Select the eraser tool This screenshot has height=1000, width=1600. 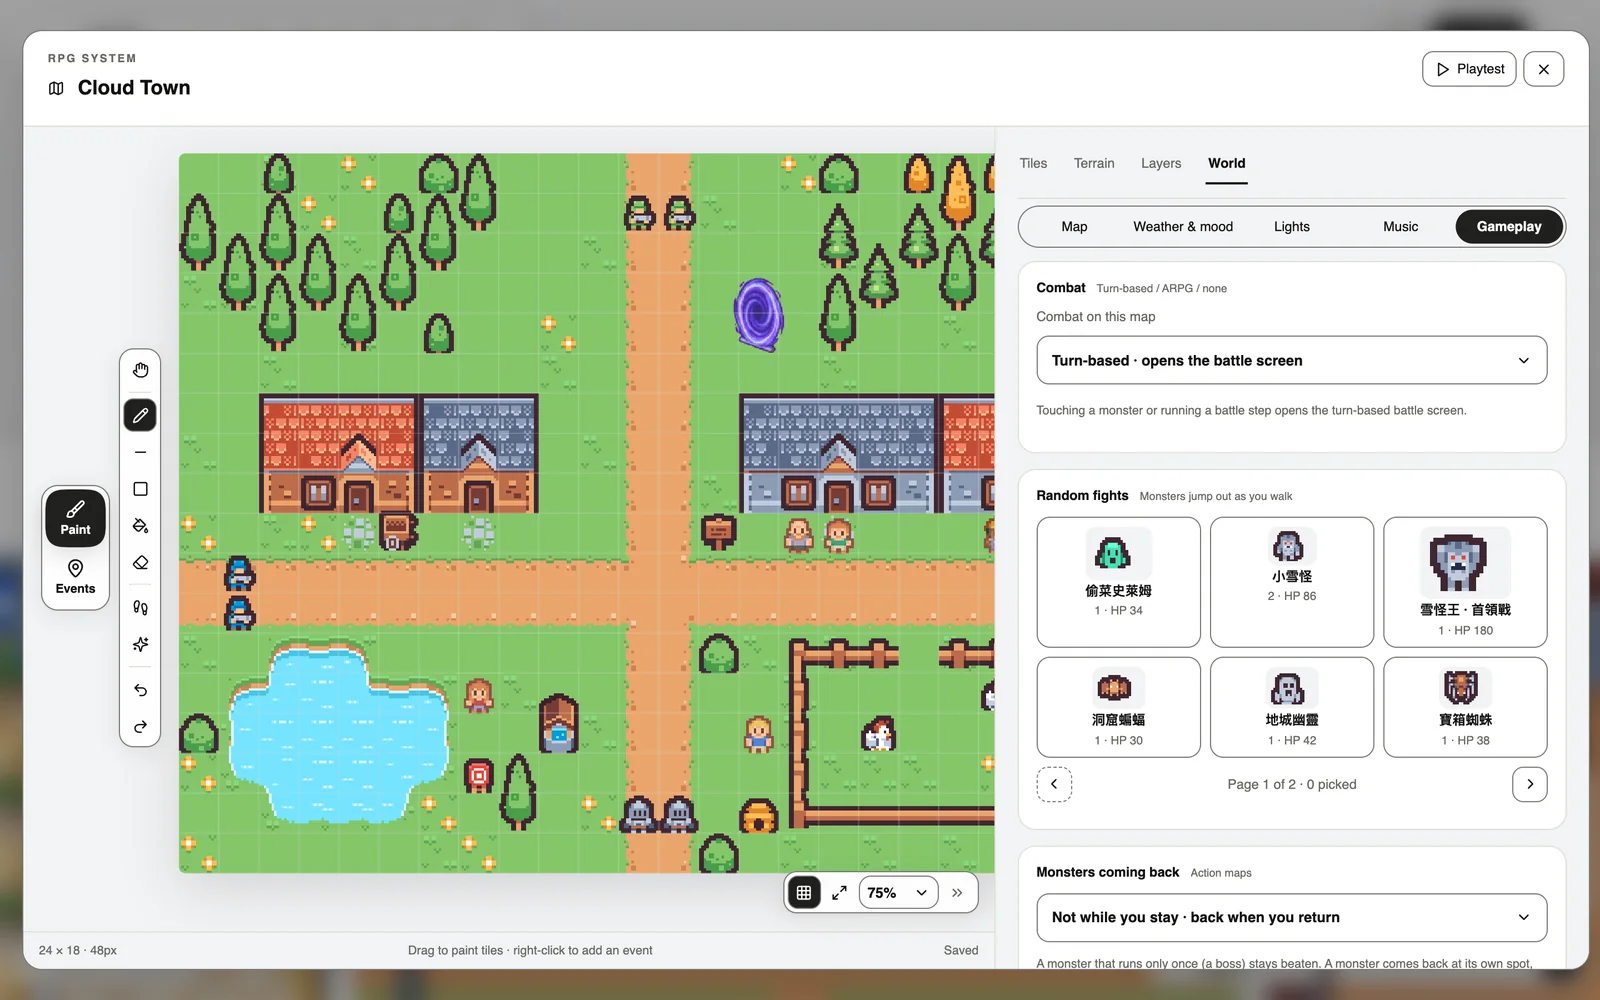[140, 563]
